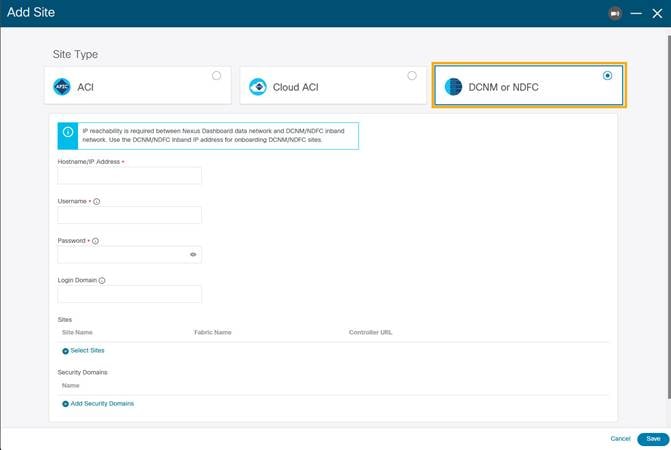The width and height of the screenshot is (671, 450).
Task: Select the ACI site type radio button
Action: click(217, 76)
